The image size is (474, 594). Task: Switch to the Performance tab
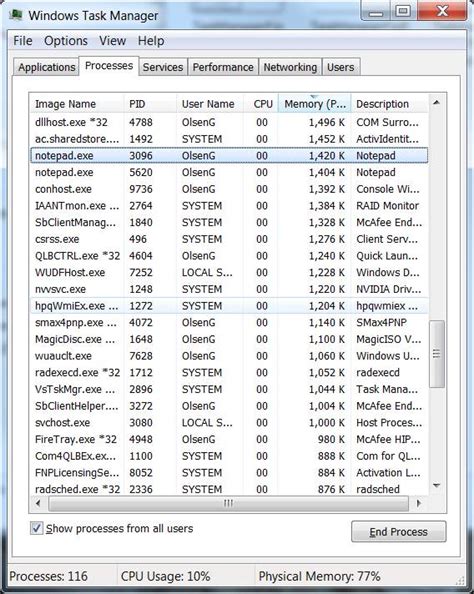pos(223,67)
